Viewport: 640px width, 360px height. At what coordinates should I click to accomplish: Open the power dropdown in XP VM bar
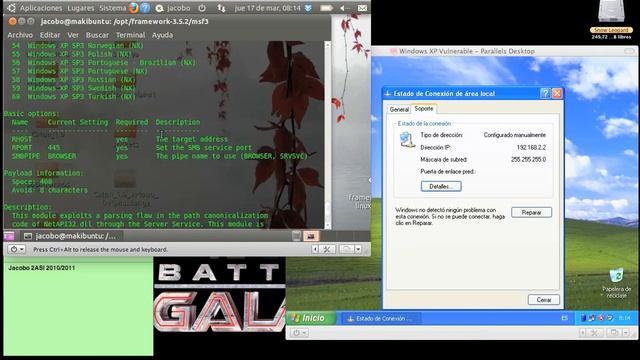pyautogui.click(x=300, y=333)
